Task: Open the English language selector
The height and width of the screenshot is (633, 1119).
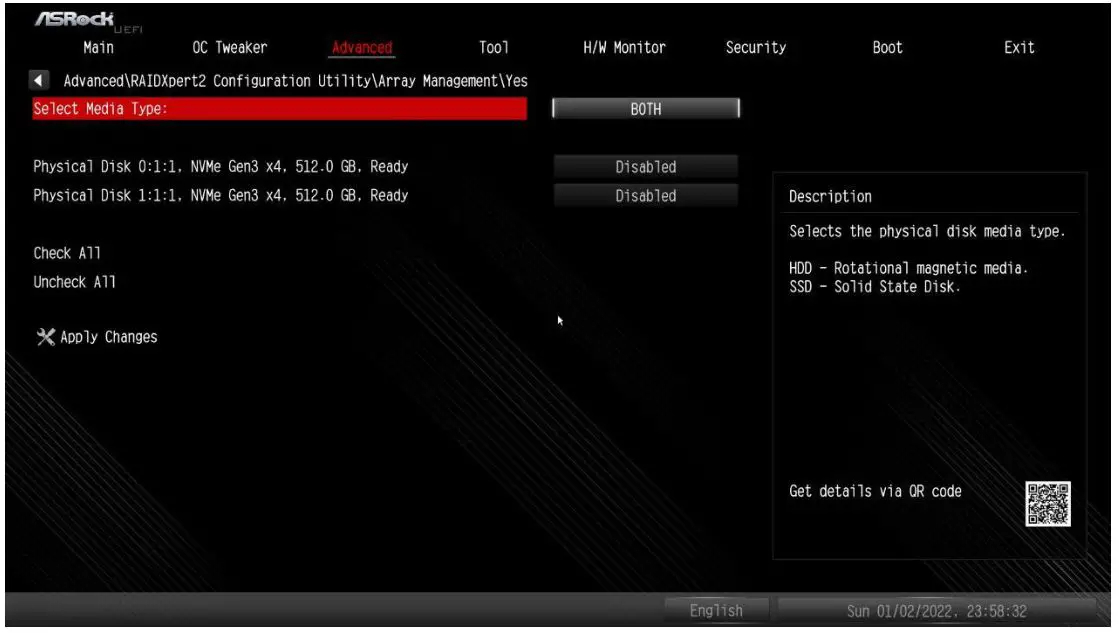Action: [719, 610]
